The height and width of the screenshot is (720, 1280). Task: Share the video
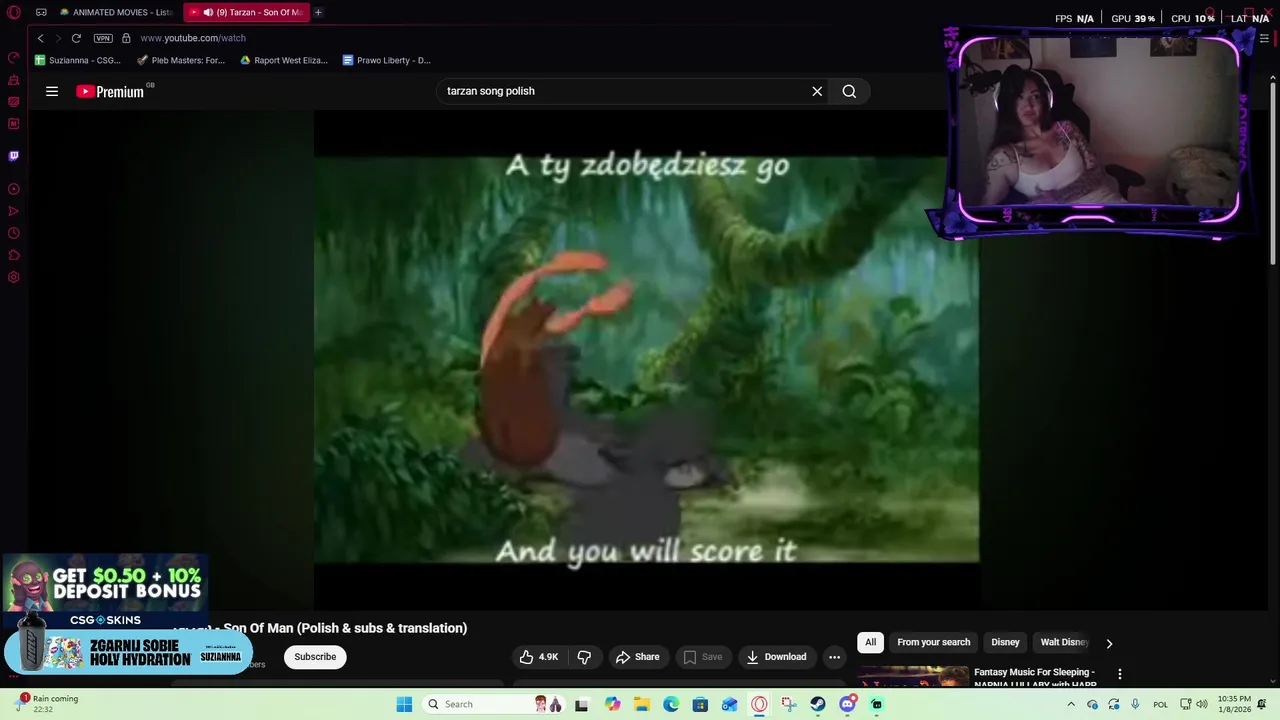(638, 657)
